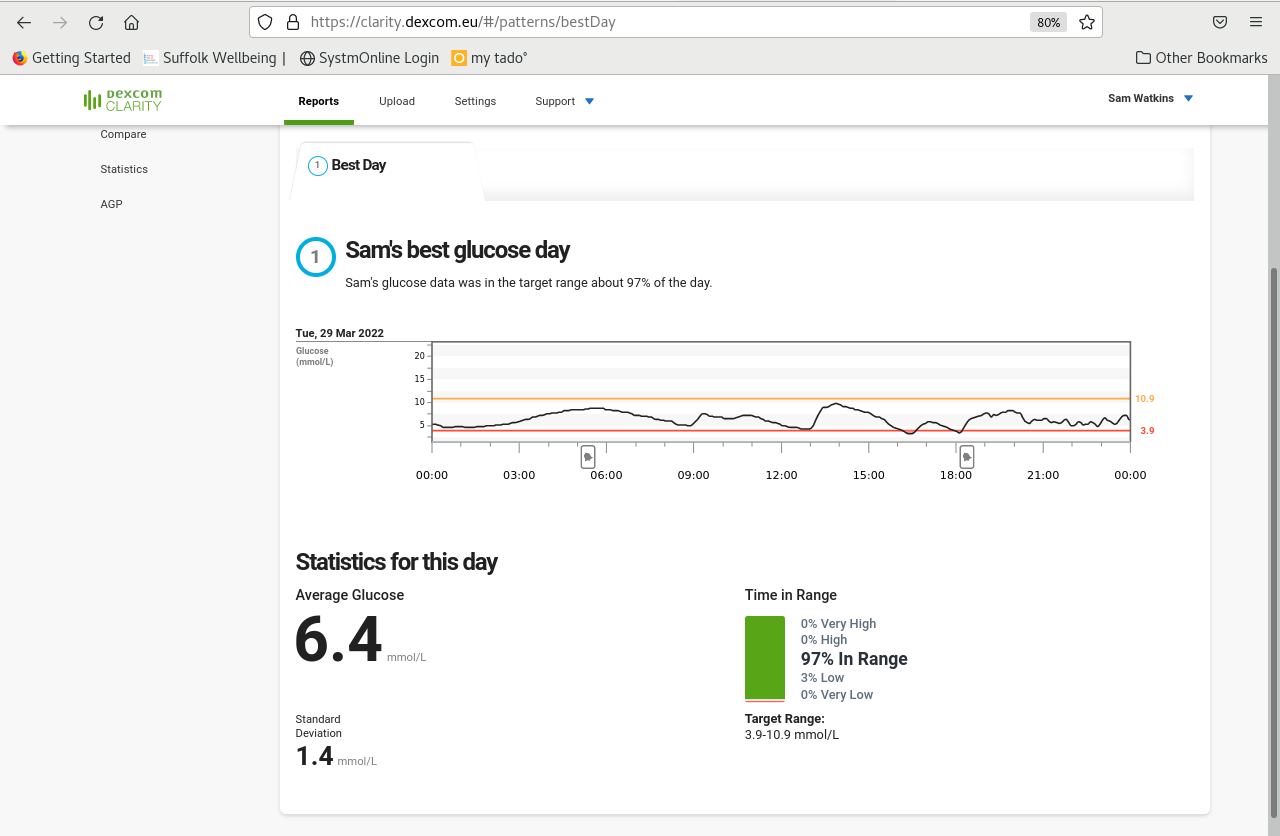Click the URL address bar
The height and width of the screenshot is (836, 1280).
coord(660,22)
